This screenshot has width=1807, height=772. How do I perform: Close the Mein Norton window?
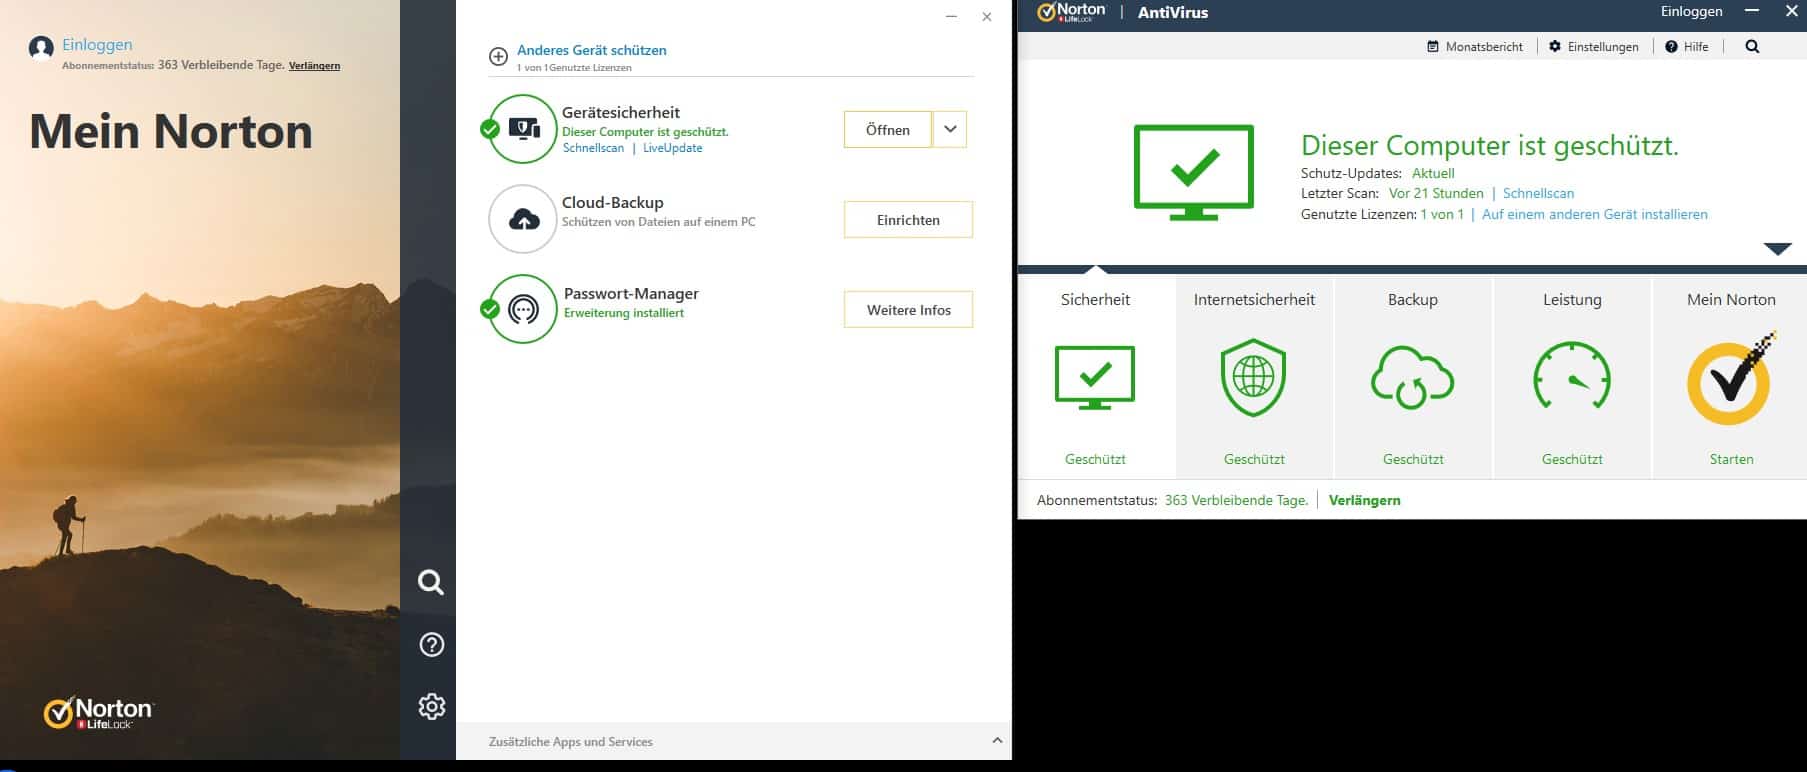point(987,17)
